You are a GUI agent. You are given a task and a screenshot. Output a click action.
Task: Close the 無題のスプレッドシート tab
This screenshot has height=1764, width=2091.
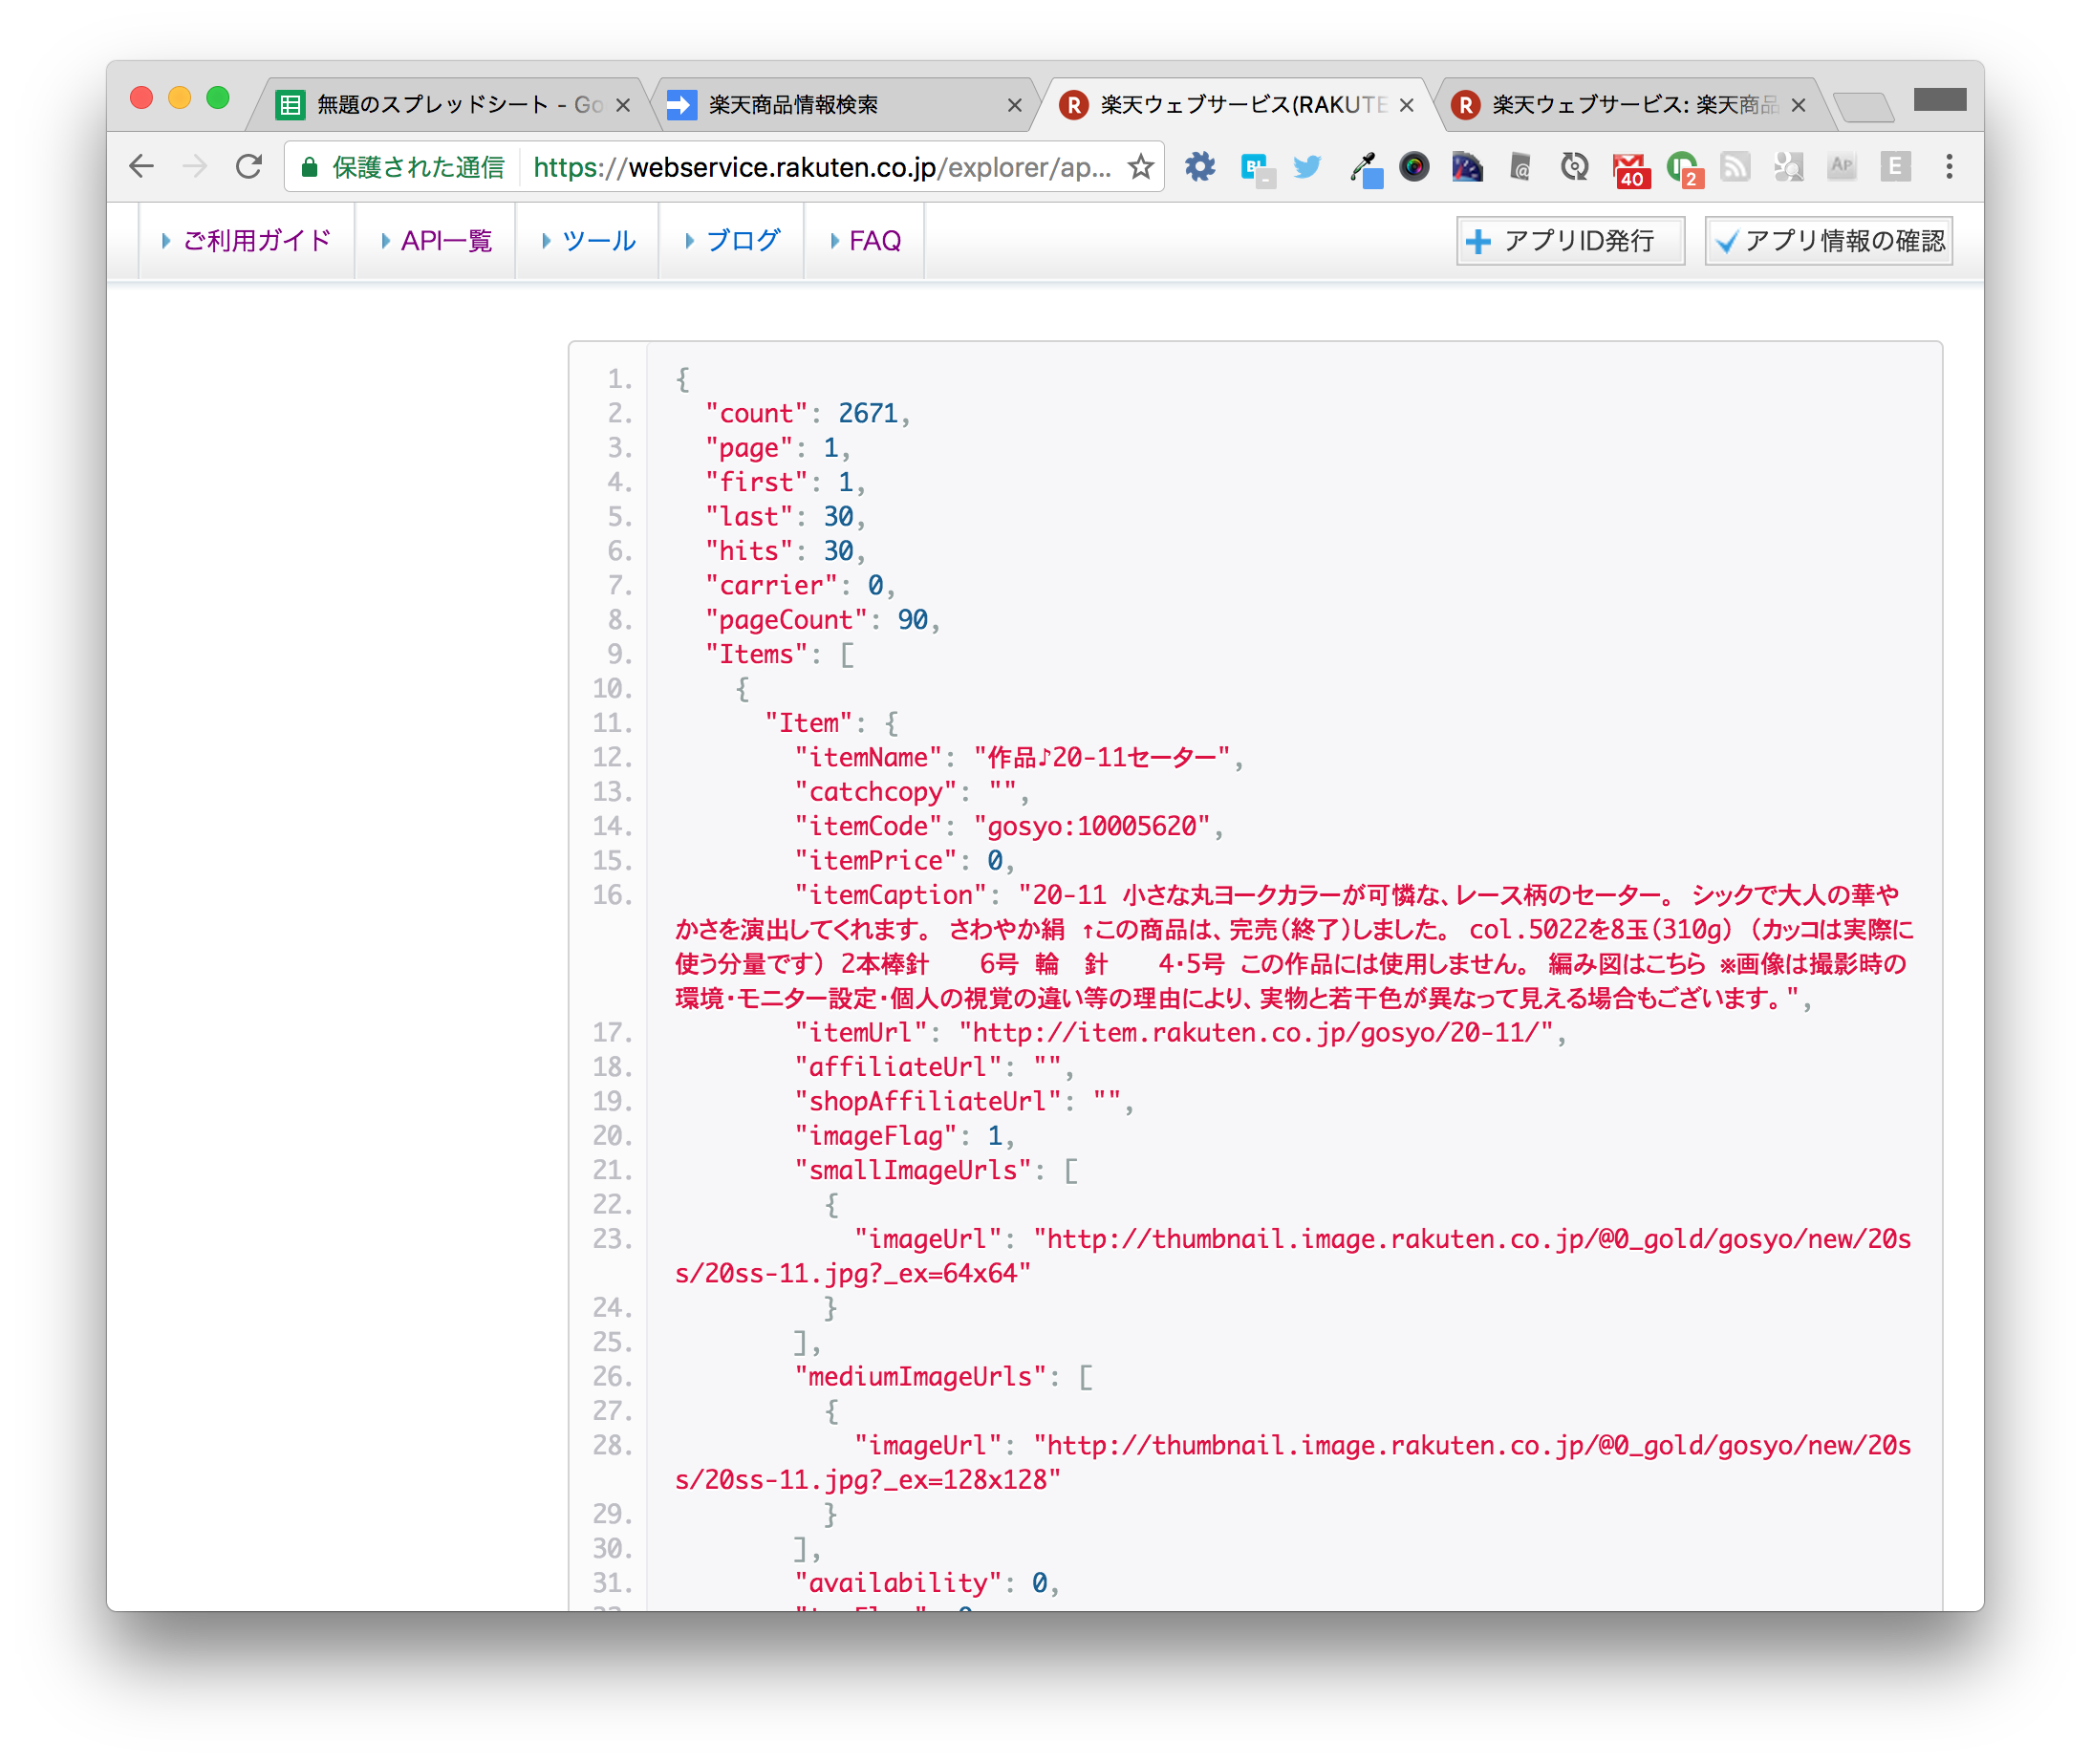[x=623, y=105]
